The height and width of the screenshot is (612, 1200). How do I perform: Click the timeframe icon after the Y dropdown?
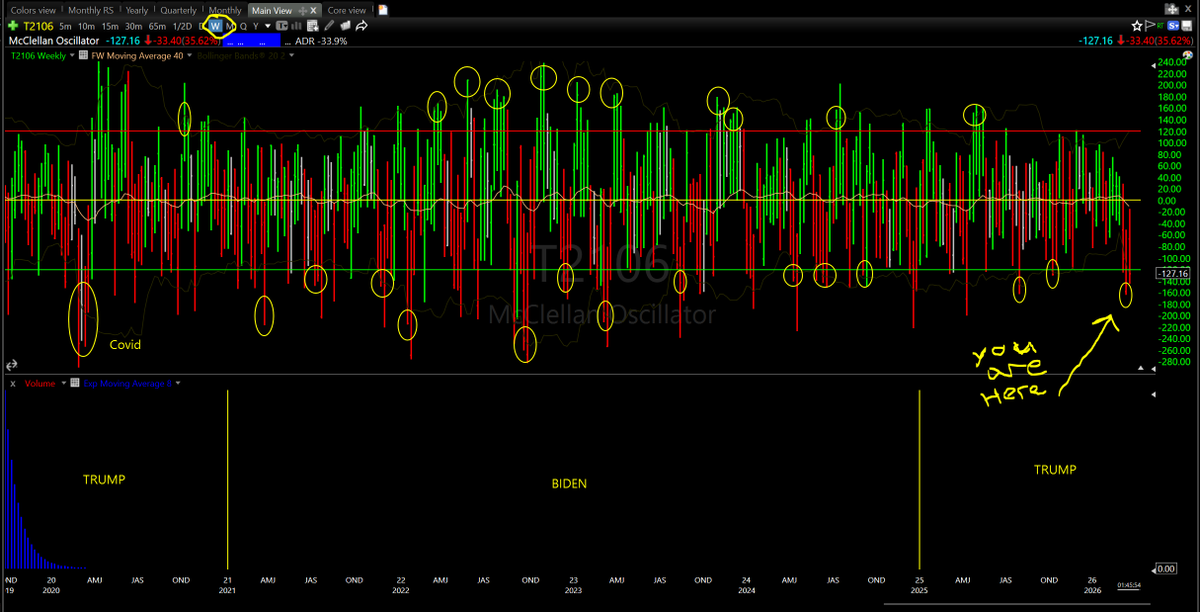pyautogui.click(x=282, y=26)
